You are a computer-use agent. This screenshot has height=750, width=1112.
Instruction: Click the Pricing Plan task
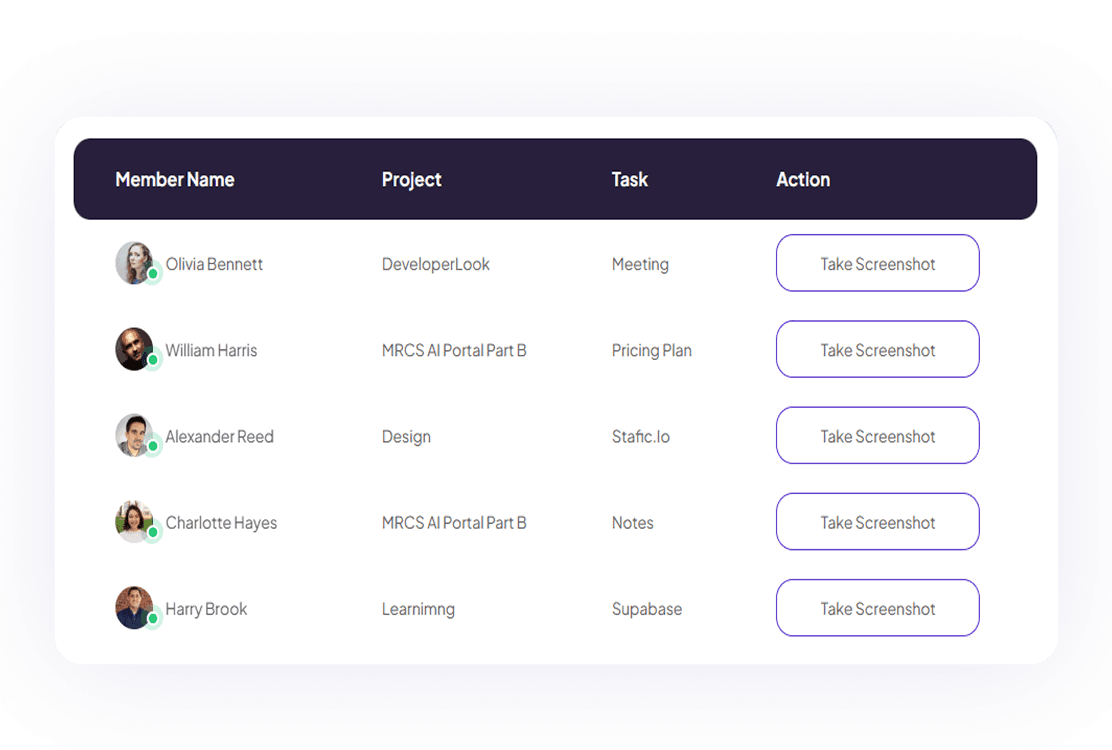pyautogui.click(x=651, y=351)
